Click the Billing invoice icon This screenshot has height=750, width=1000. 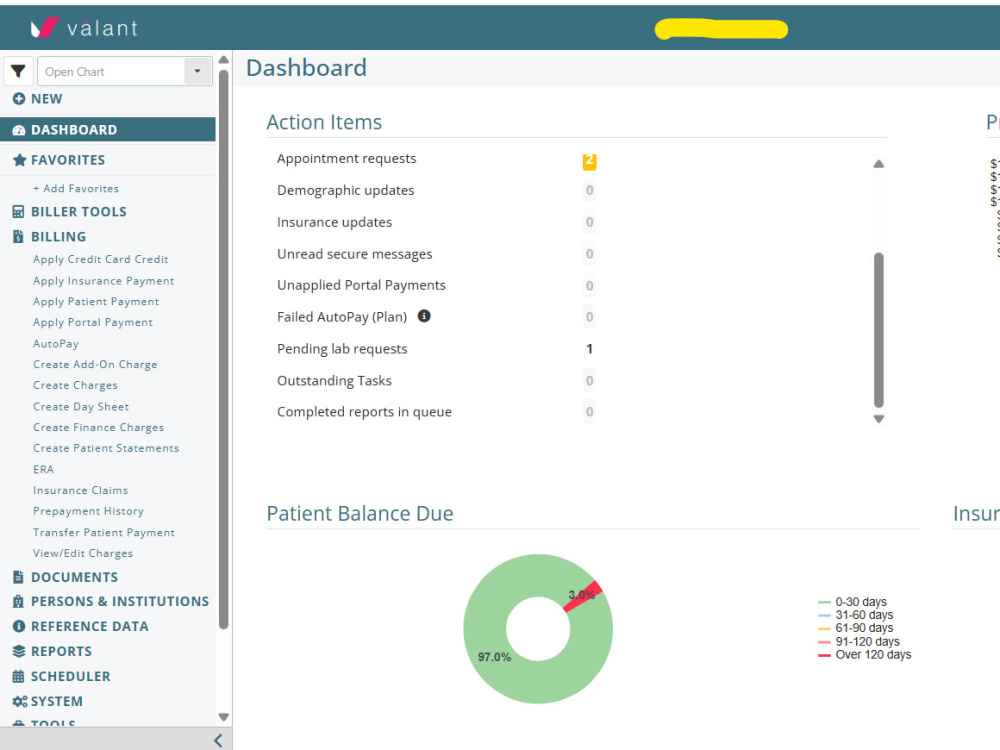click(18, 237)
